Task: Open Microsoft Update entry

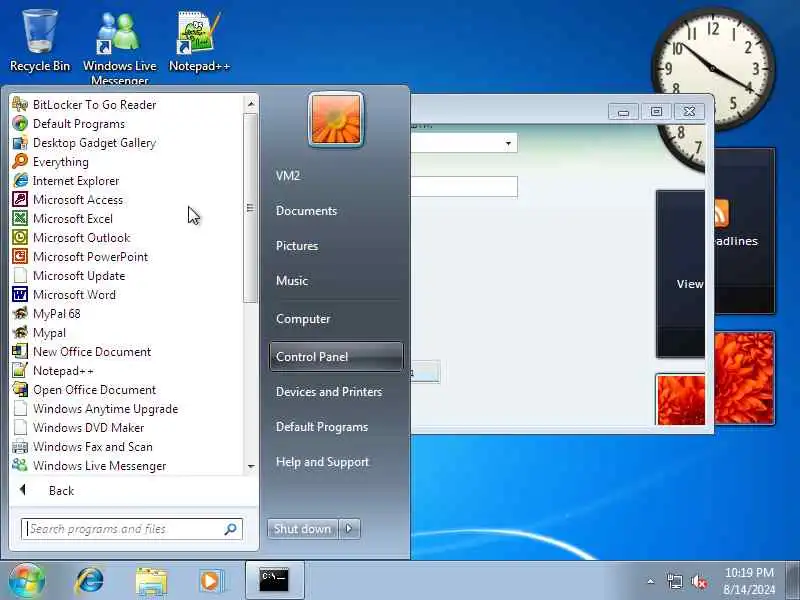Action: [79, 276]
